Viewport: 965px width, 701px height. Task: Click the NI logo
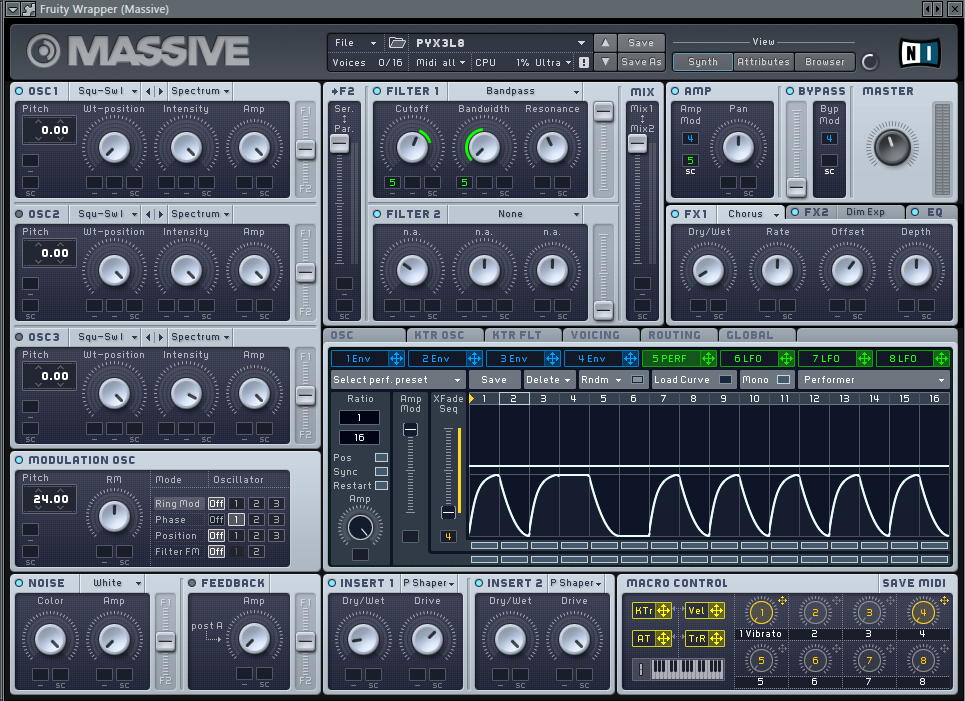(x=919, y=53)
